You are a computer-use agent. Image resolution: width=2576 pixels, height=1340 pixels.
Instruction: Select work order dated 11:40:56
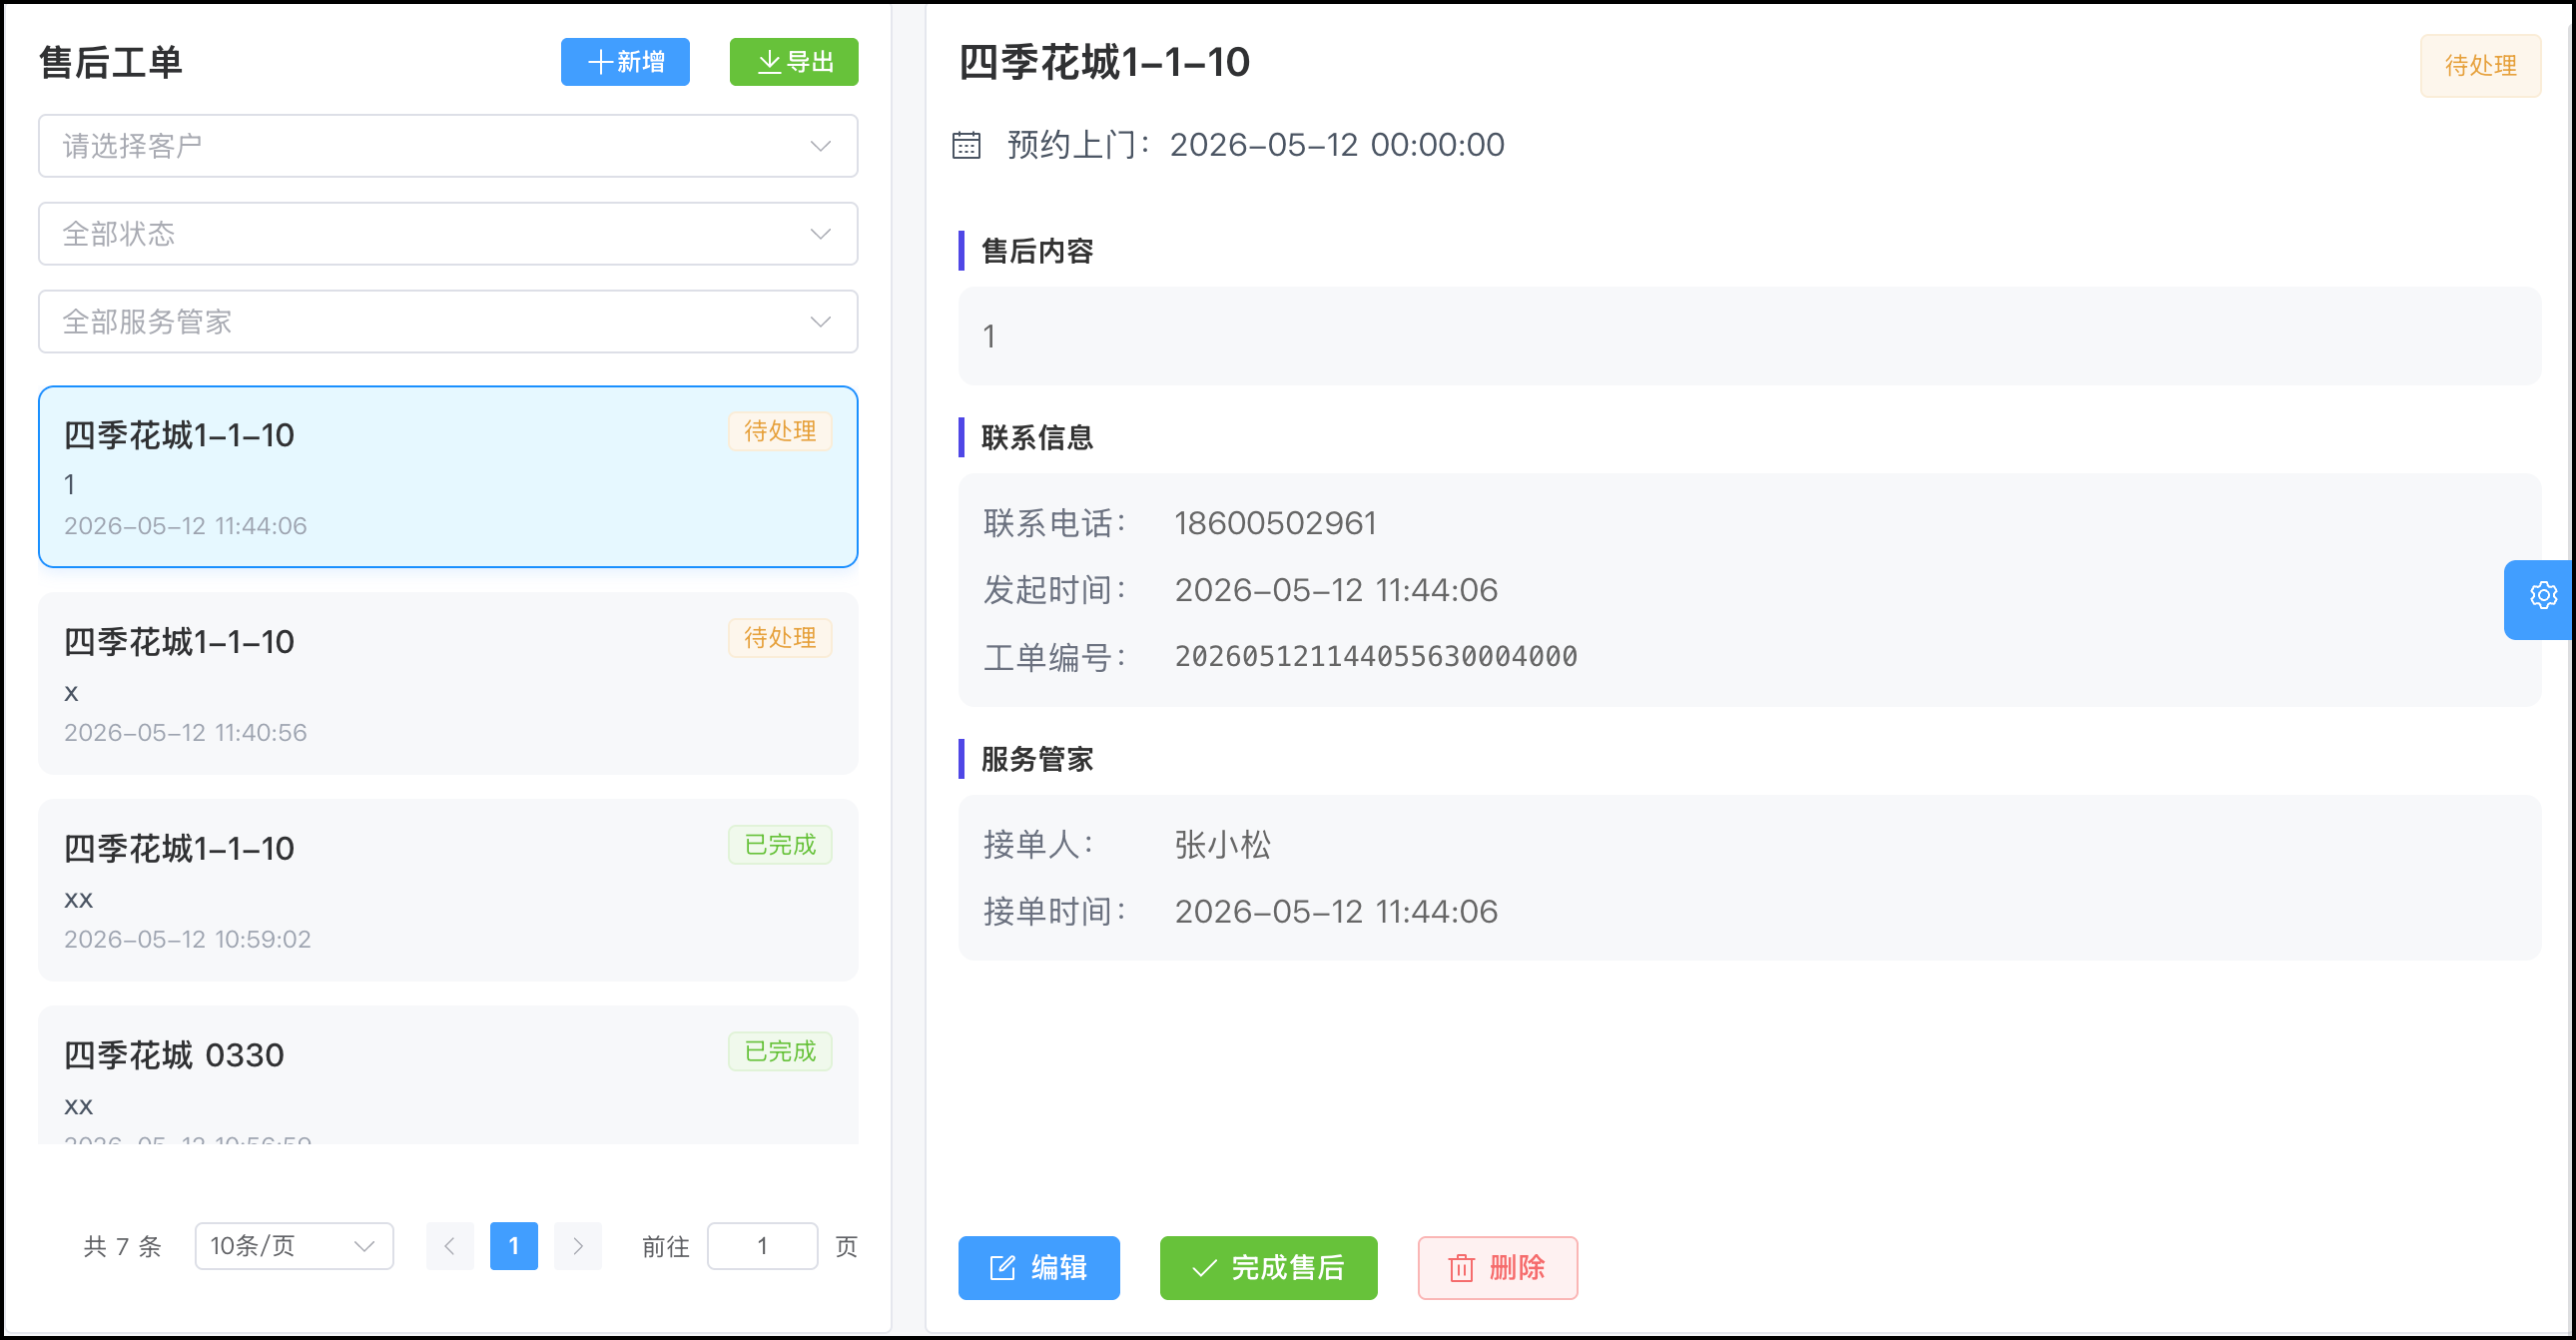pos(448,684)
